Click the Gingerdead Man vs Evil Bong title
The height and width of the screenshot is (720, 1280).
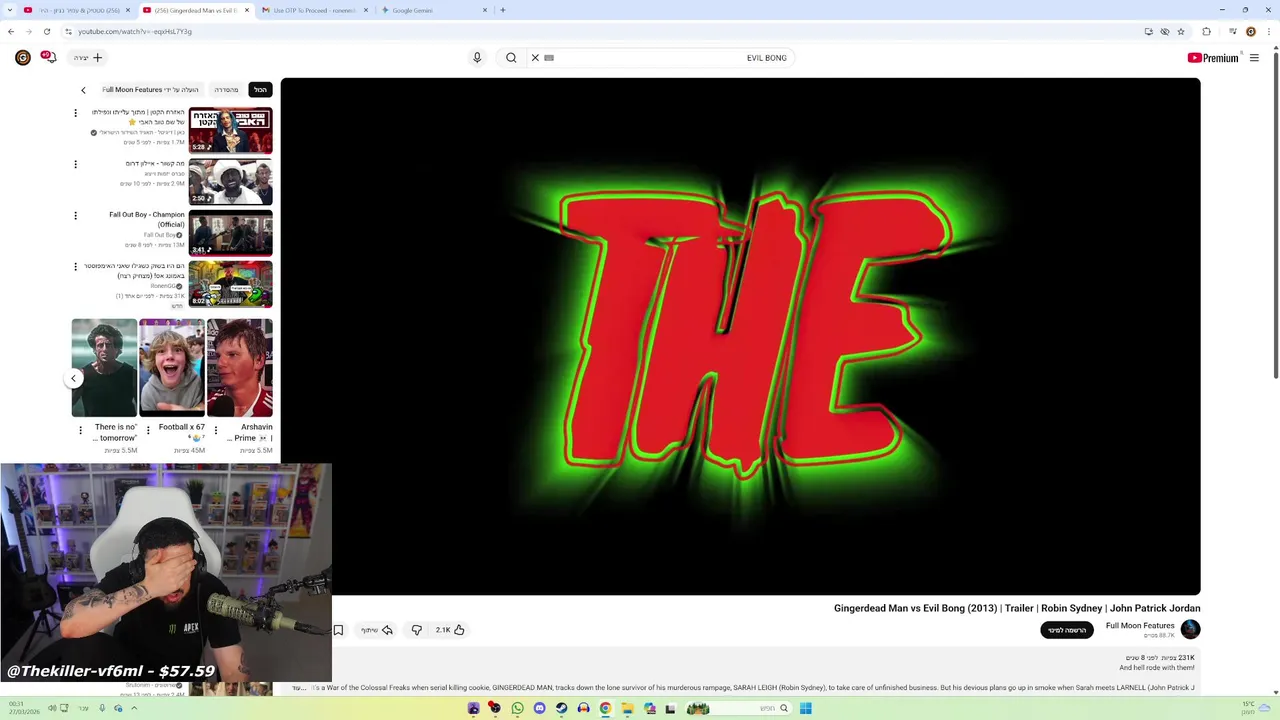[x=1017, y=608]
